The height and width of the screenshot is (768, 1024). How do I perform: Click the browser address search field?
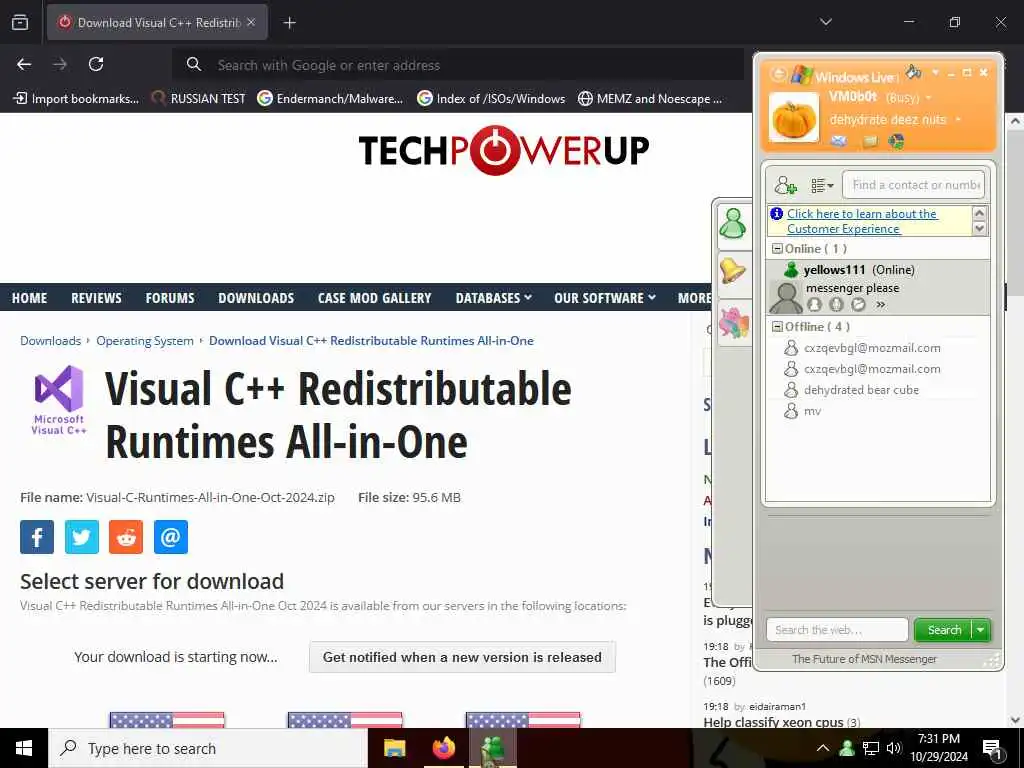click(458, 65)
